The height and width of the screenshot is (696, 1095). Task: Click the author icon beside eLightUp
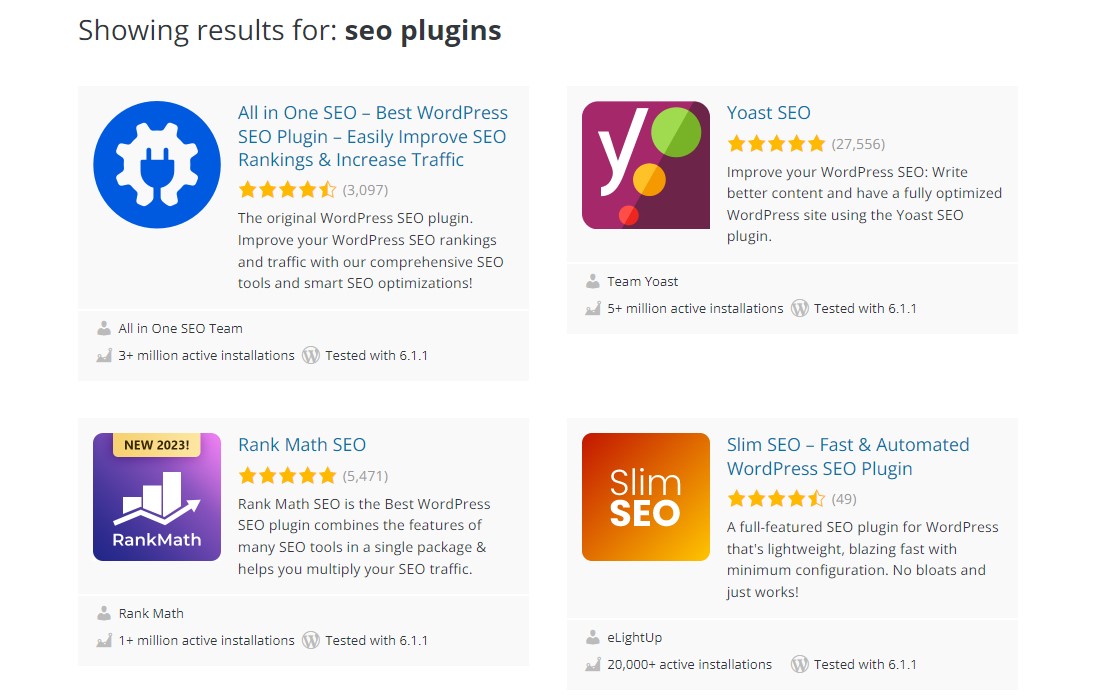click(x=593, y=637)
